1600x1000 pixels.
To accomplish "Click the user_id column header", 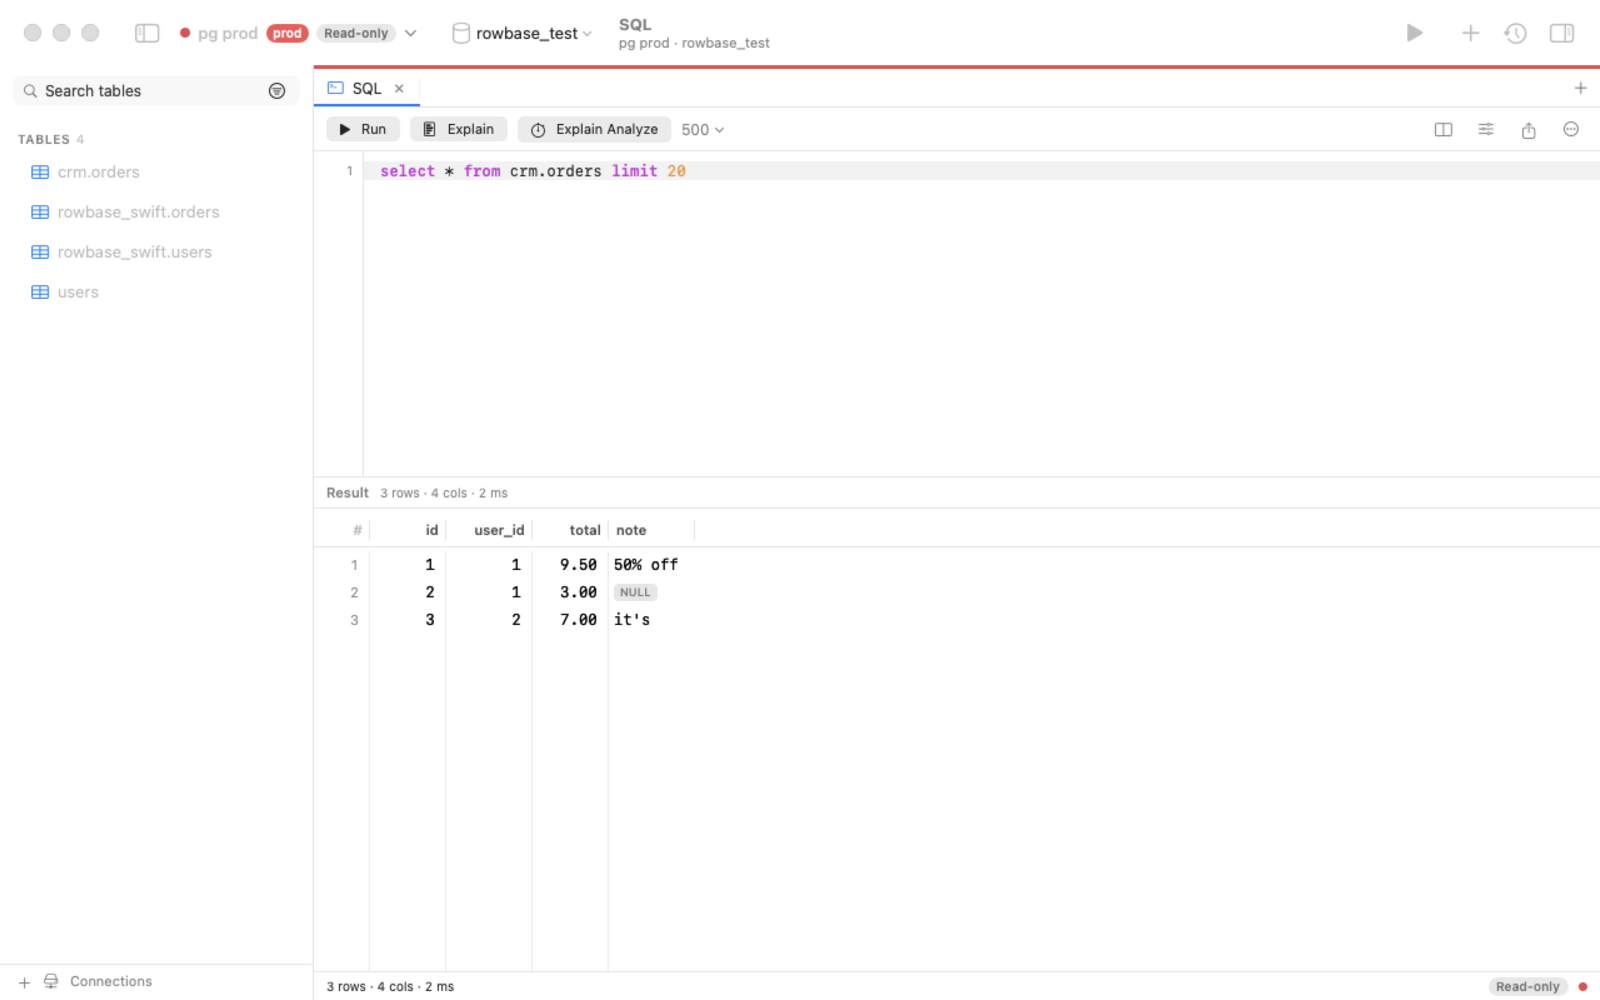I will (x=489, y=530).
